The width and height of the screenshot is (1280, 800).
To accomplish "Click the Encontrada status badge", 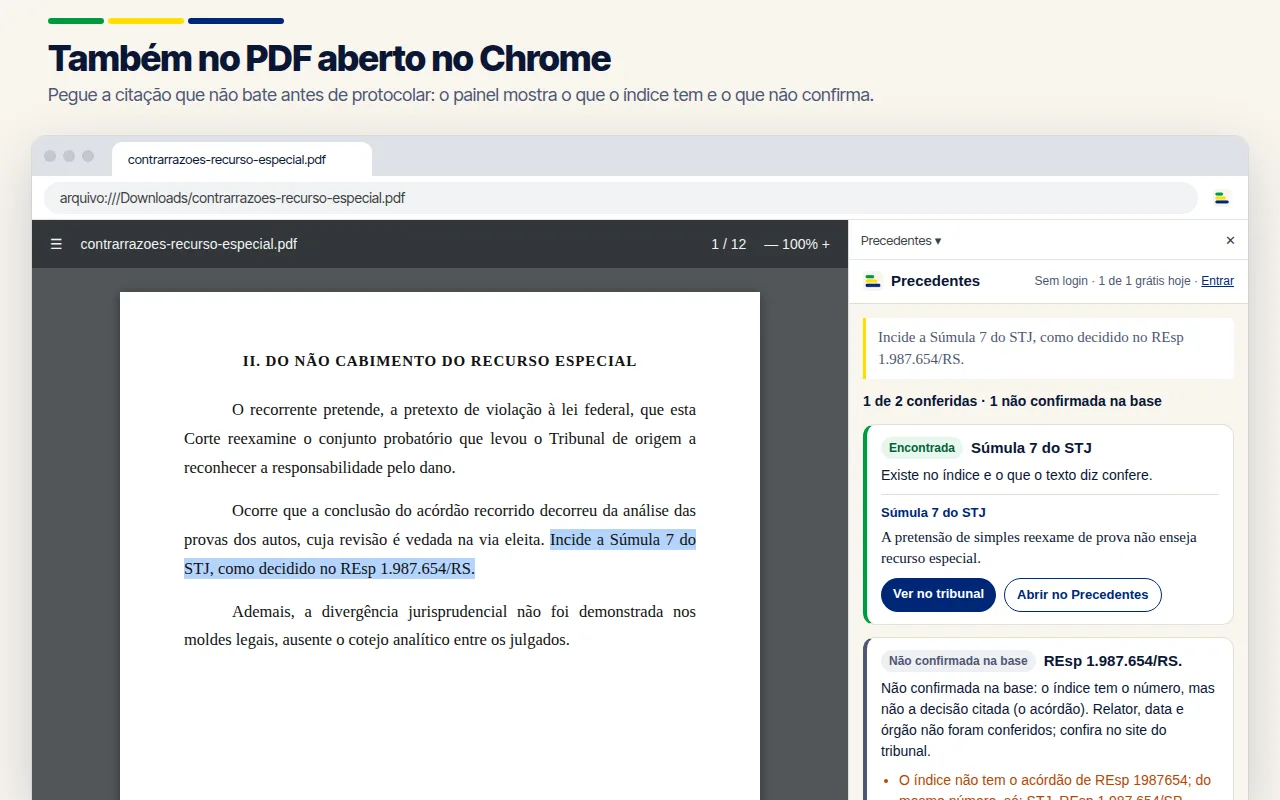I will point(922,448).
